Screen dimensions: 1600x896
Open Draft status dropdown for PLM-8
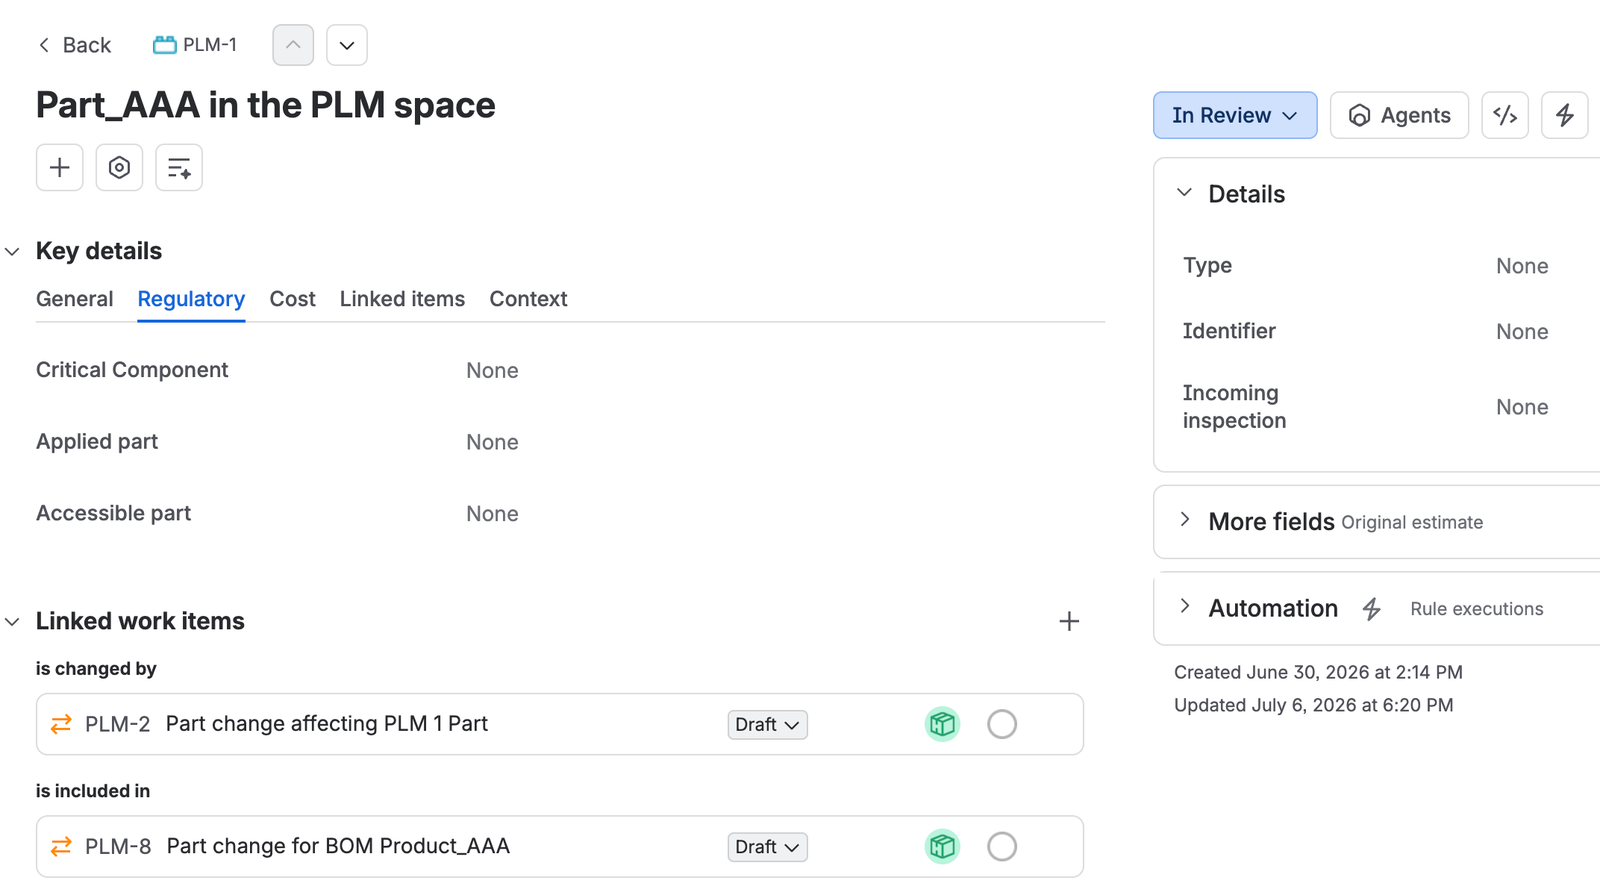767,847
